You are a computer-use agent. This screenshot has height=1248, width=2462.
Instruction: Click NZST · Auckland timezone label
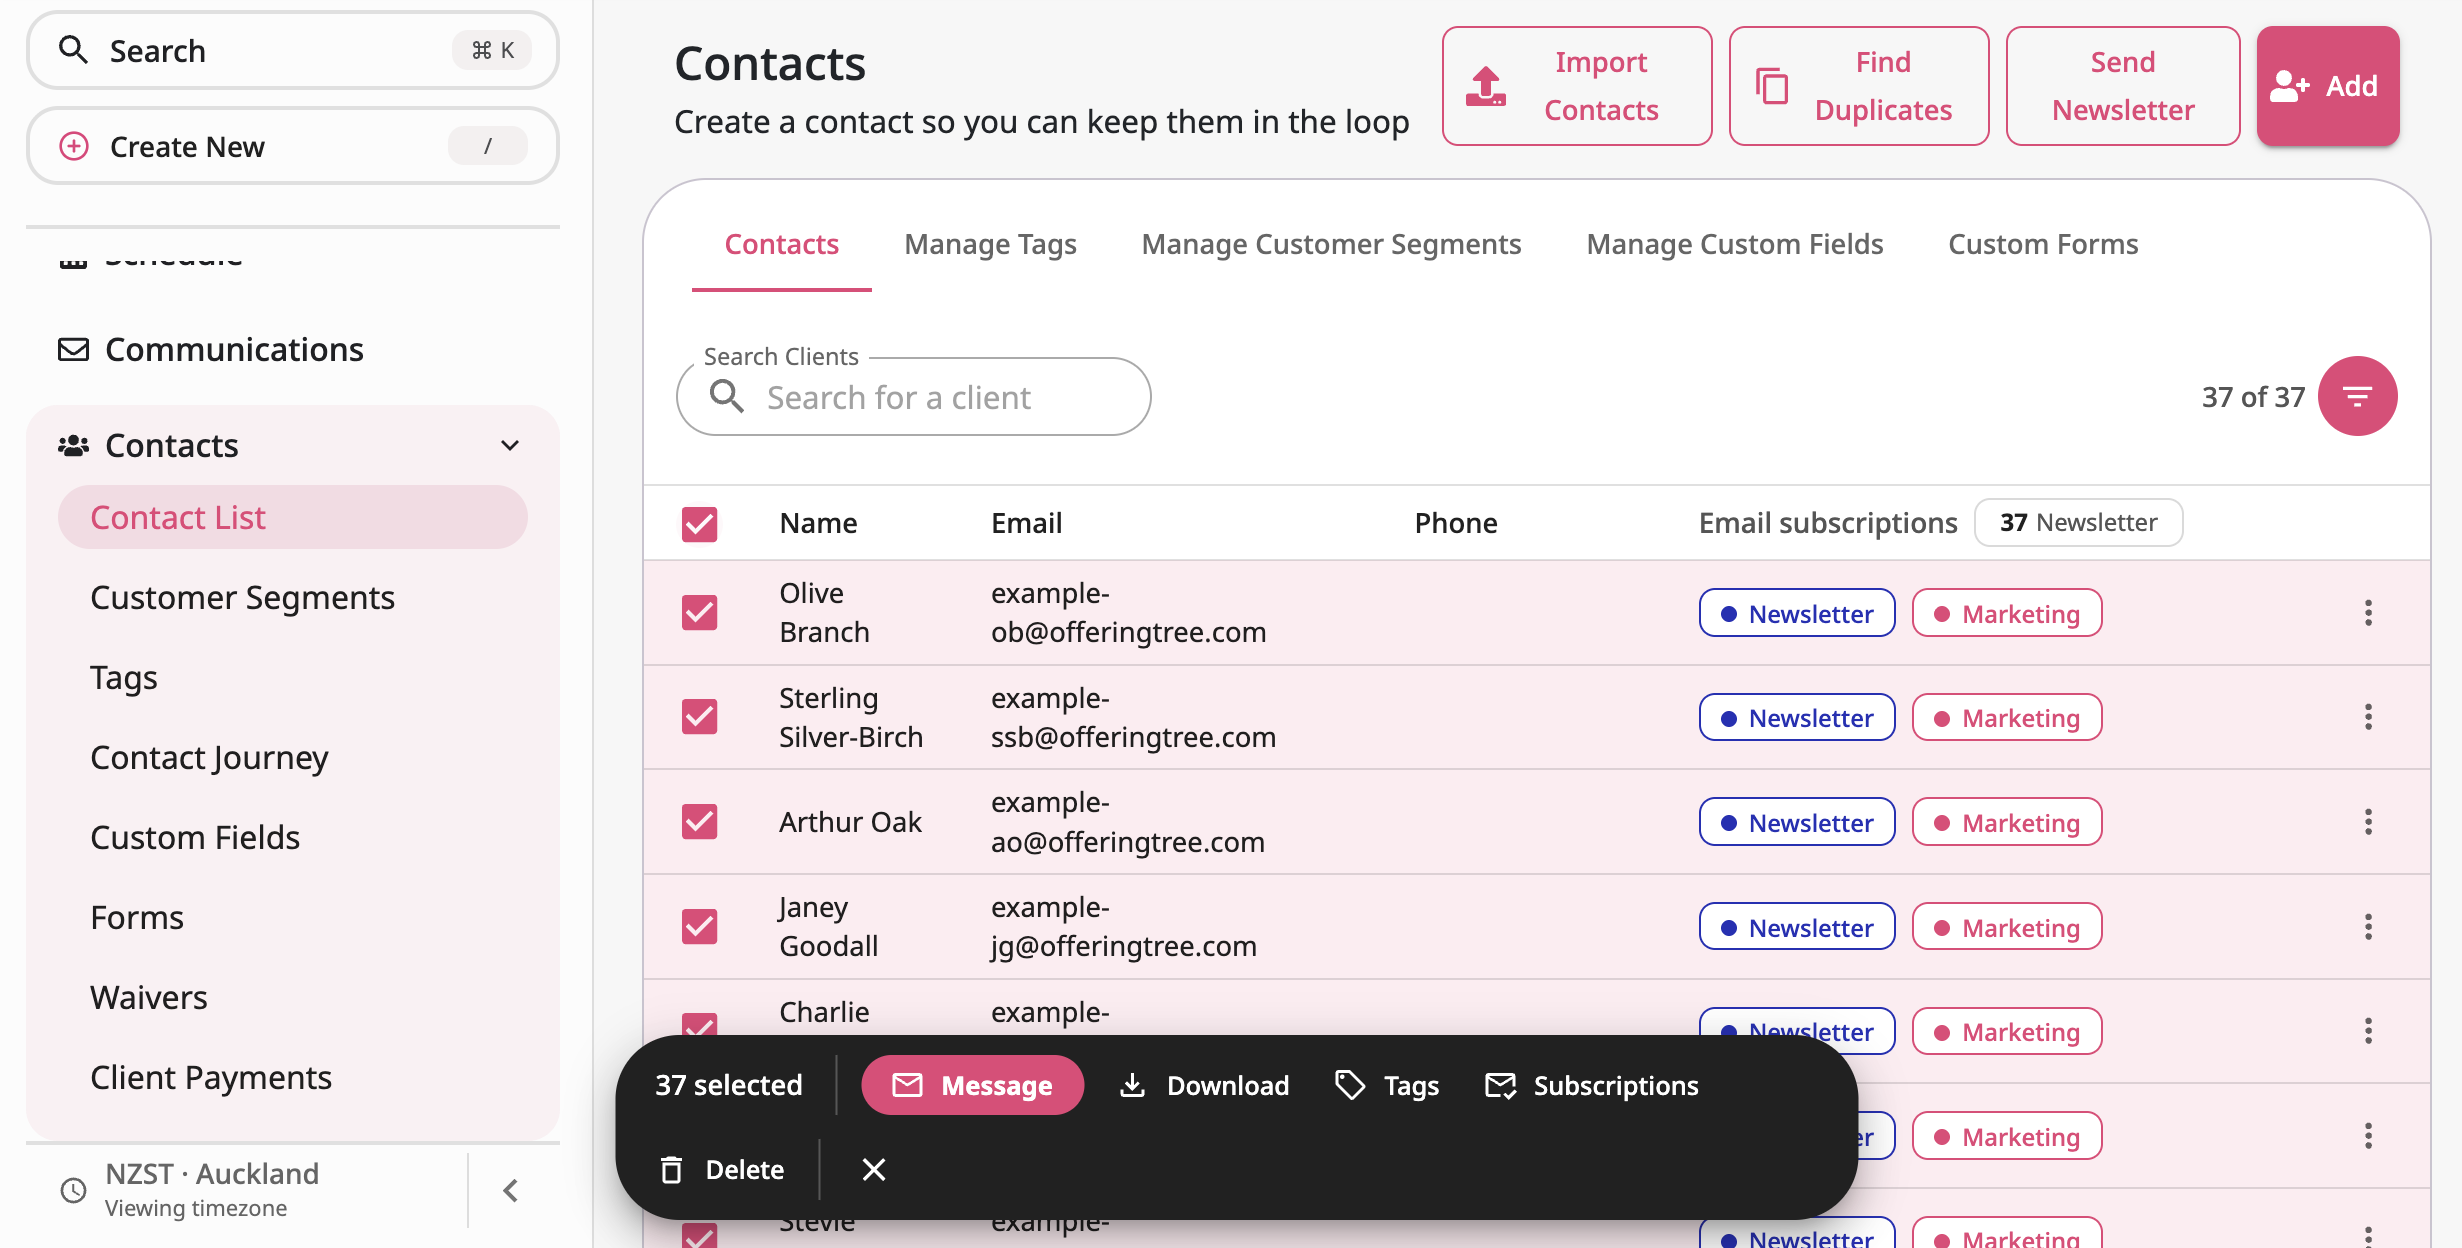212,1173
